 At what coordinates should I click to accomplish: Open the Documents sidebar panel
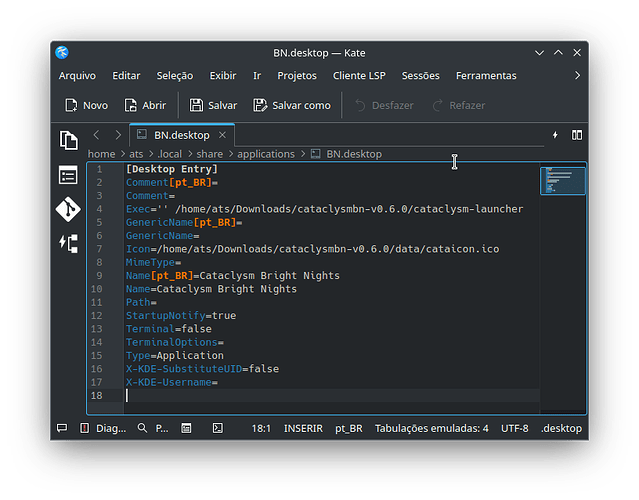tap(68, 140)
